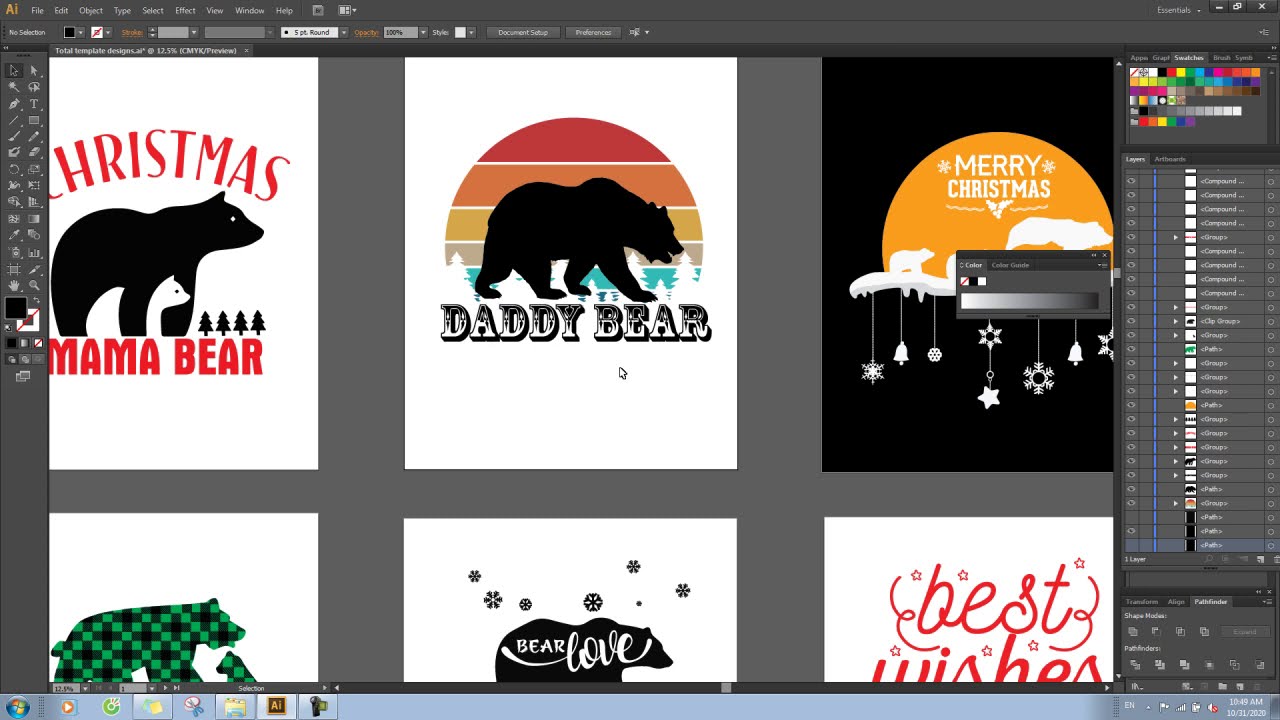Open the Style dropdown in control bar
1280x720 pixels.
pyautogui.click(x=471, y=32)
